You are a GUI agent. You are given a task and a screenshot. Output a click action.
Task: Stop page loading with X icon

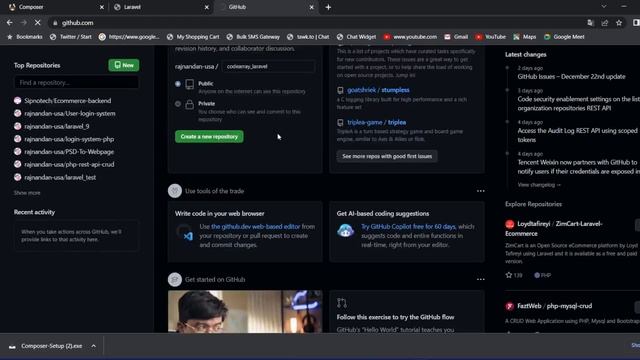(x=38, y=23)
